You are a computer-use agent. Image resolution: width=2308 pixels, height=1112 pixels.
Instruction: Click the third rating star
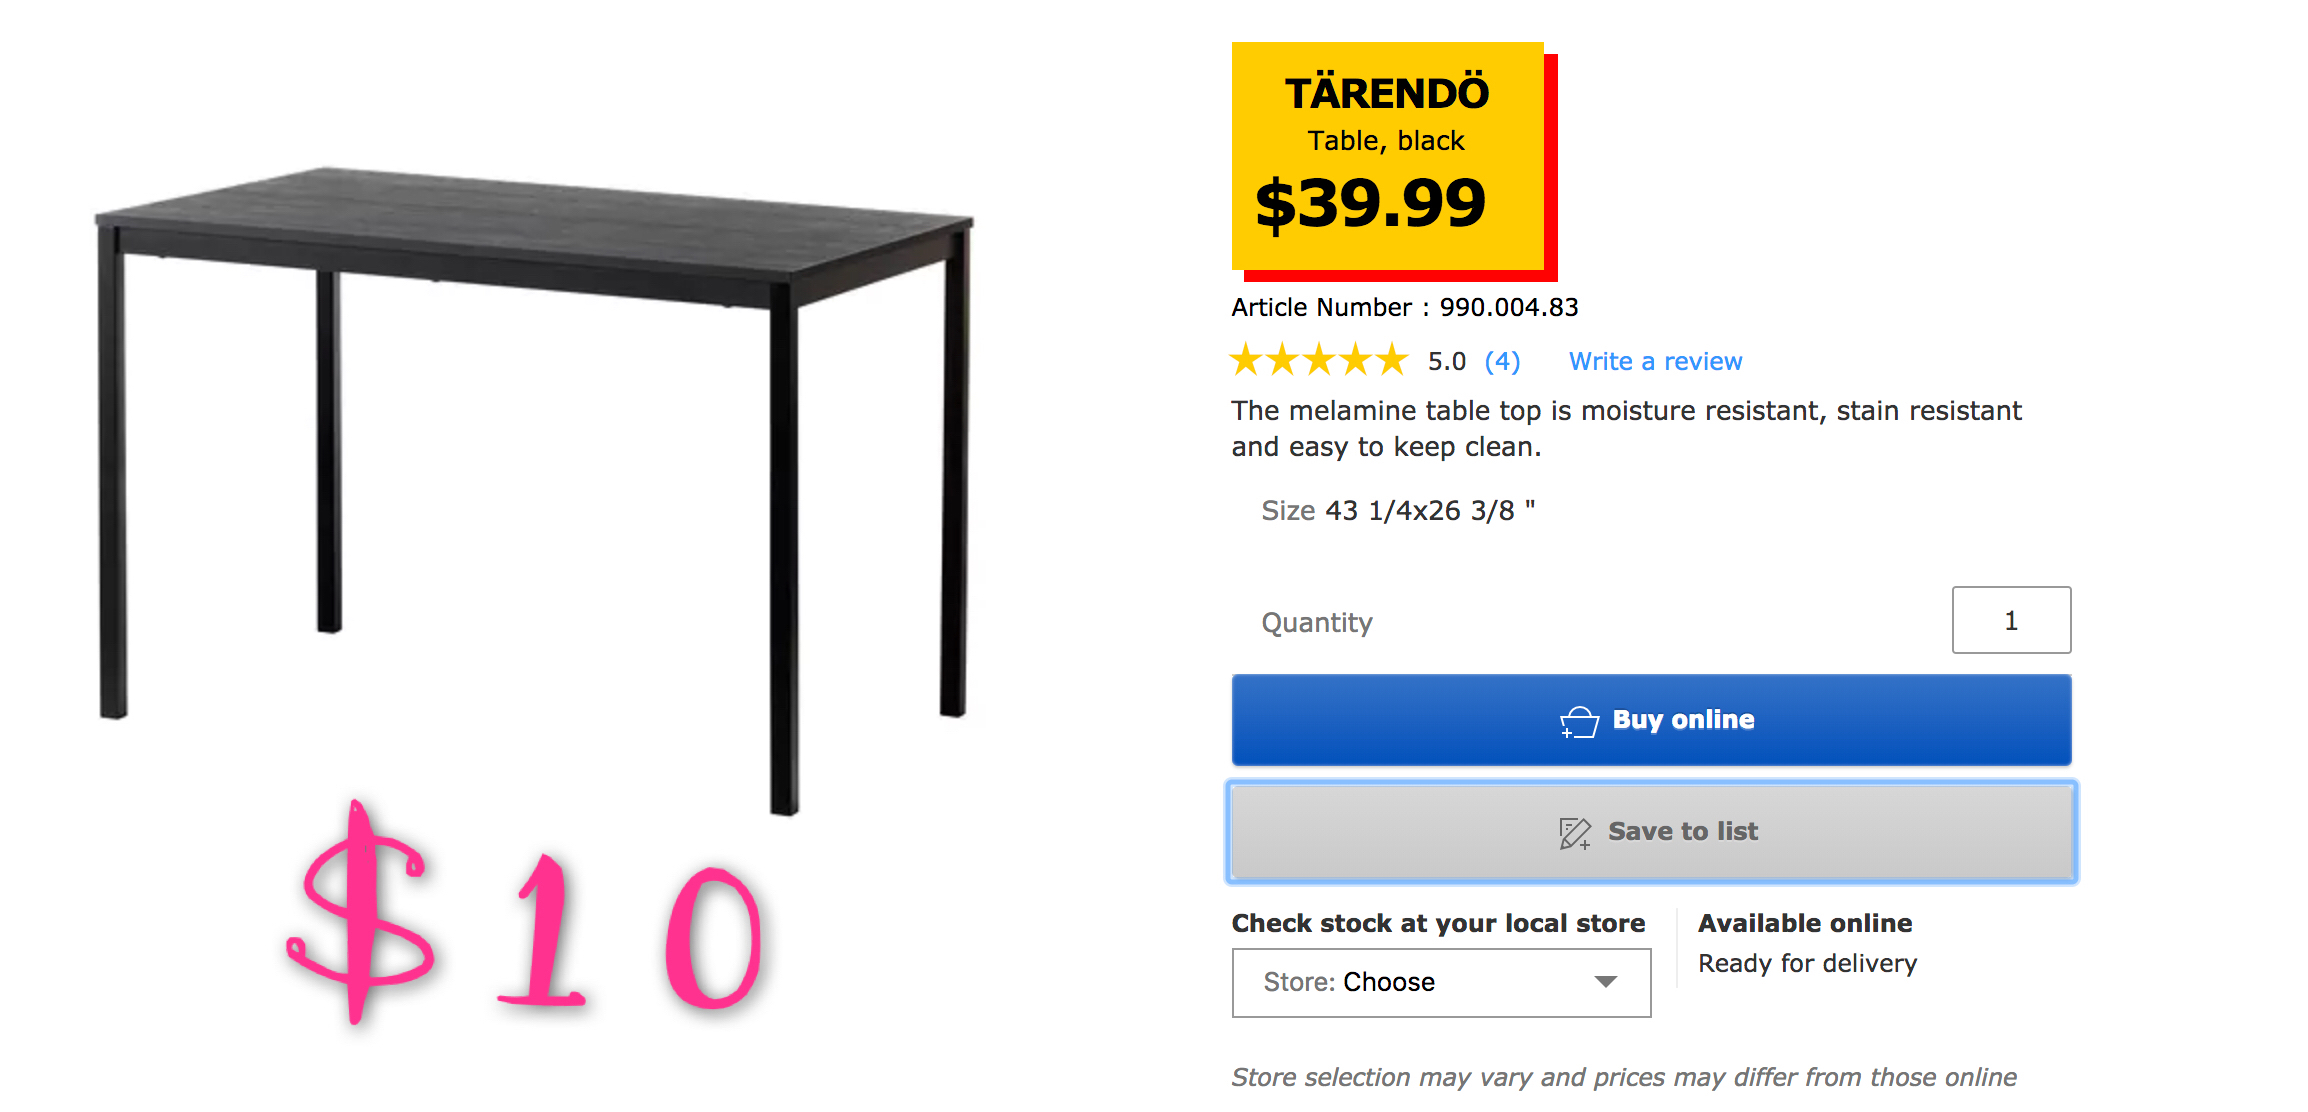pyautogui.click(x=1319, y=360)
